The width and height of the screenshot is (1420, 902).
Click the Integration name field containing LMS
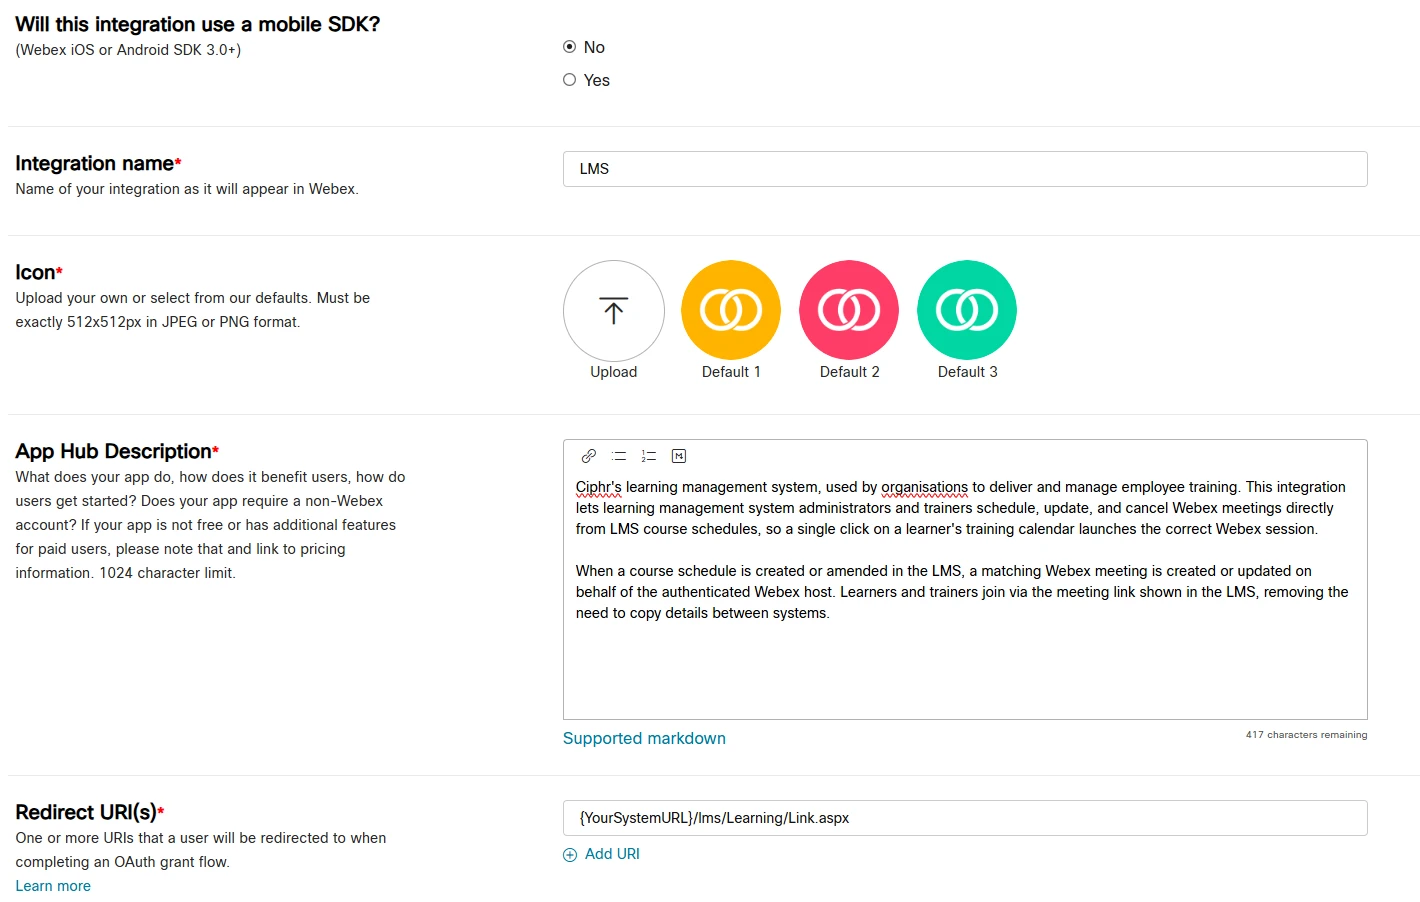click(x=965, y=169)
